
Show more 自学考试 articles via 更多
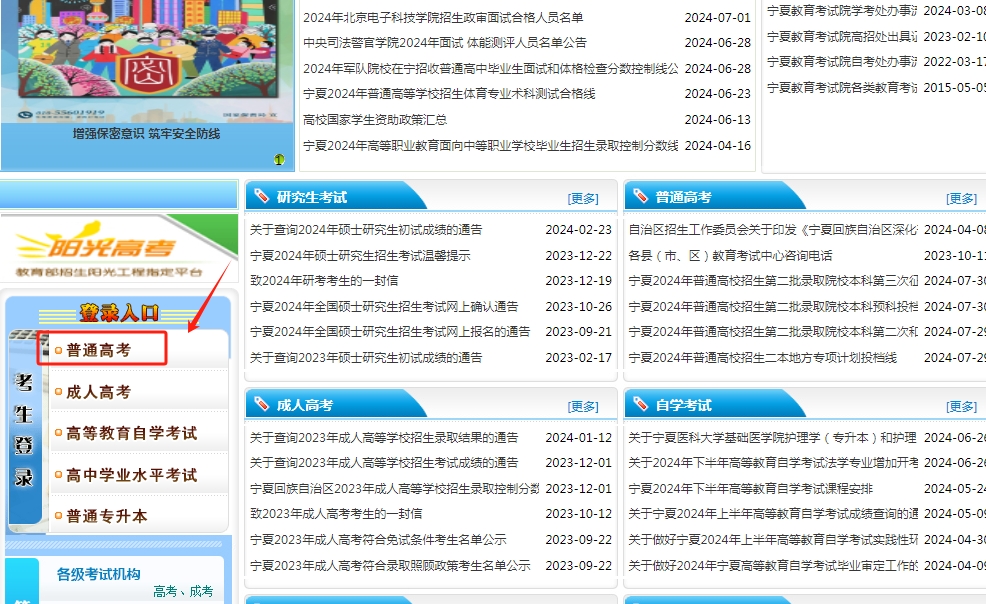coord(961,406)
